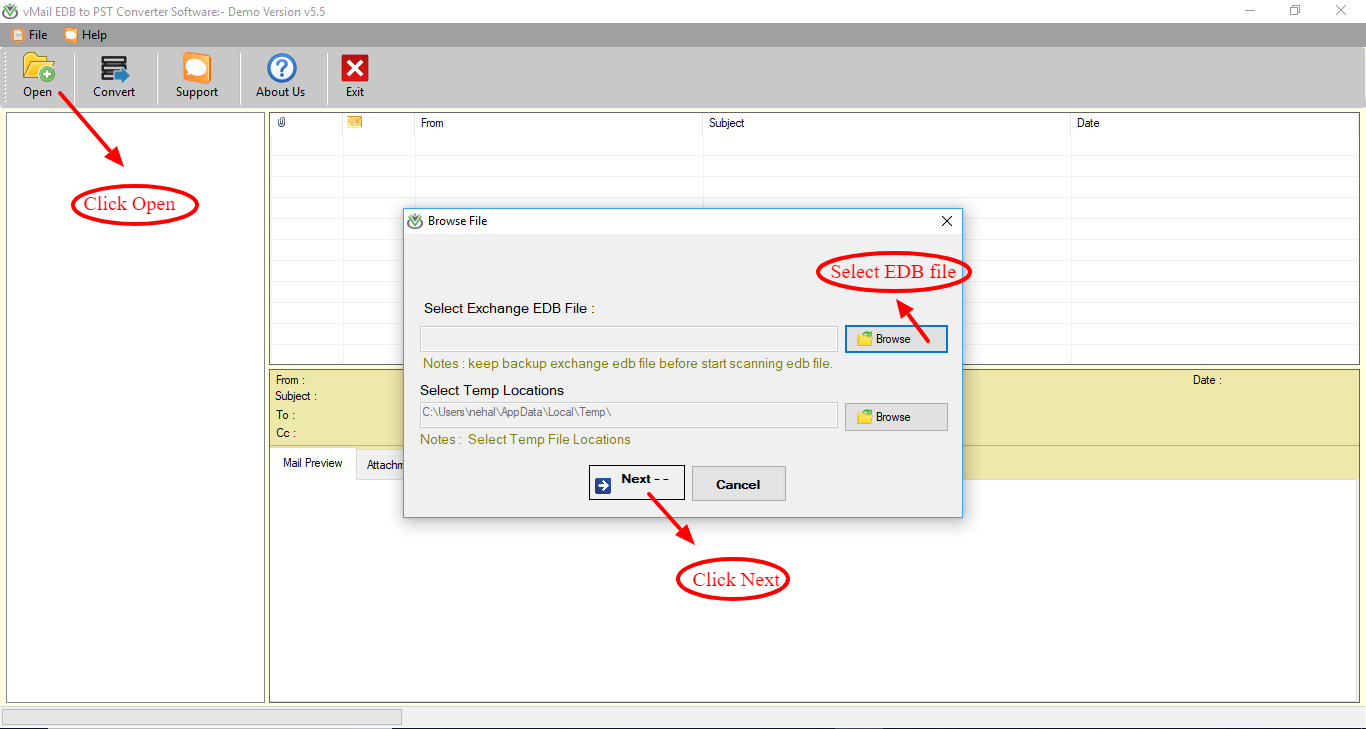Click the progress bar in the status bar
This screenshot has width=1366, height=729.
[202, 717]
